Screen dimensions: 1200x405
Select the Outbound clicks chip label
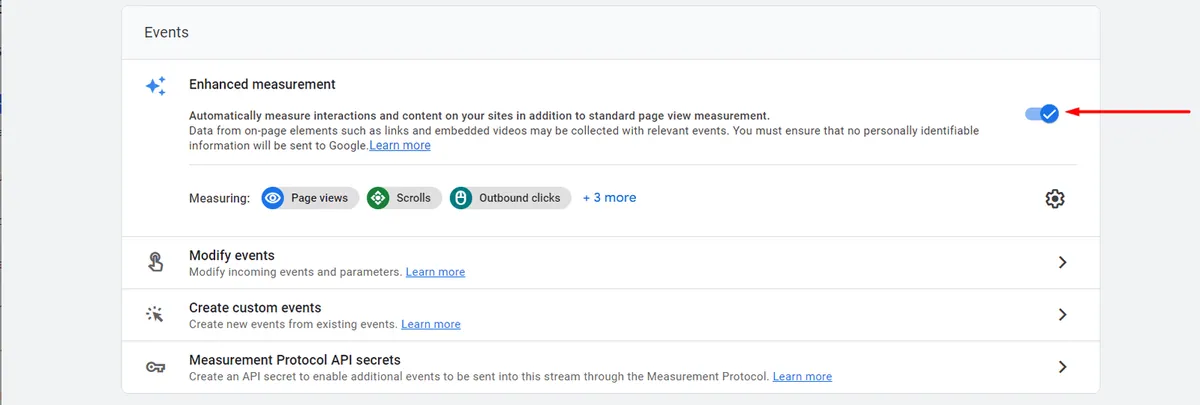[520, 198]
